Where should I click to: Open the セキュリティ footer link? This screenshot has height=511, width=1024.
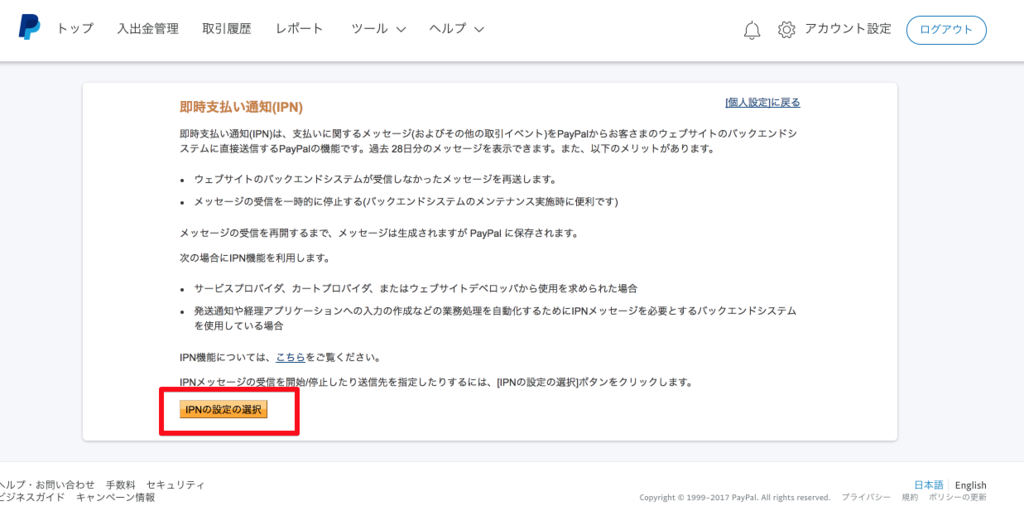coord(176,485)
